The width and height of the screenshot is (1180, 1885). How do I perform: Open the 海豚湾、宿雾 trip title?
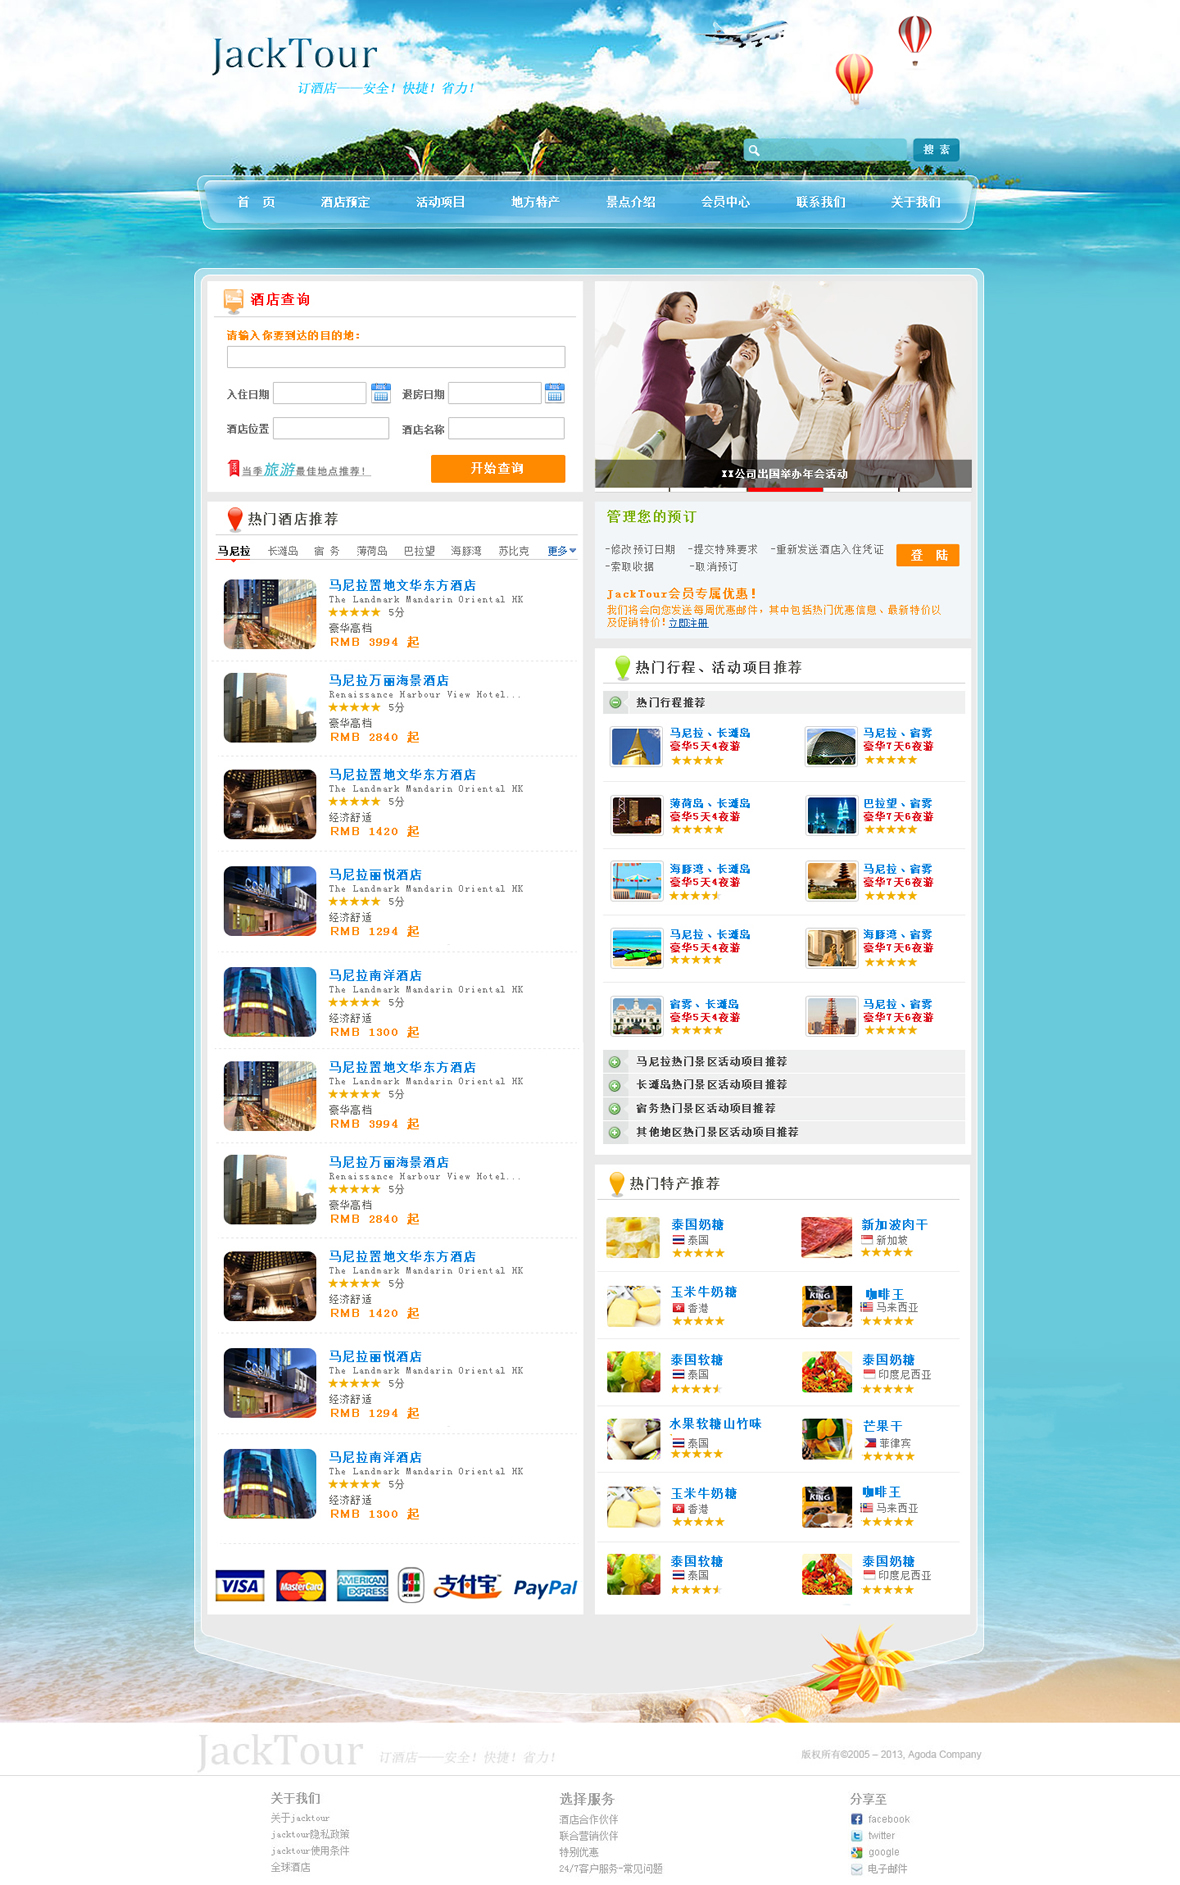point(898,934)
